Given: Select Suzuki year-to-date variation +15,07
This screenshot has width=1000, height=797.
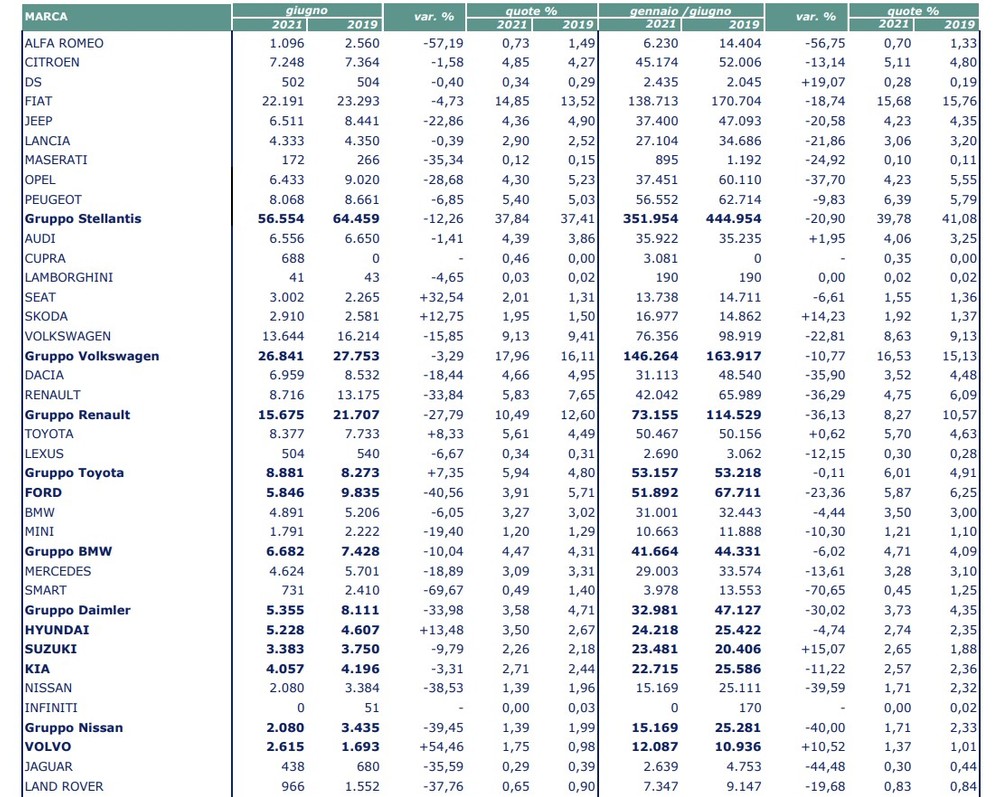Looking at the screenshot, I should [x=825, y=649].
